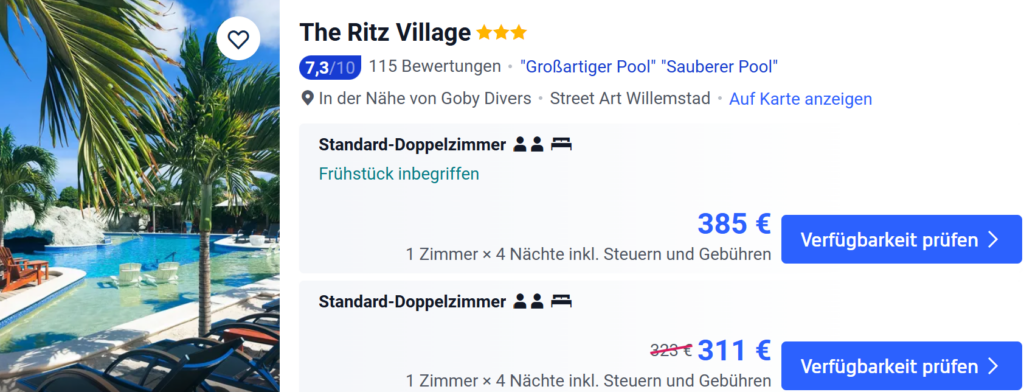This screenshot has width=1024, height=392.
Task: Click bed icon in first room row
Action: pos(561,144)
